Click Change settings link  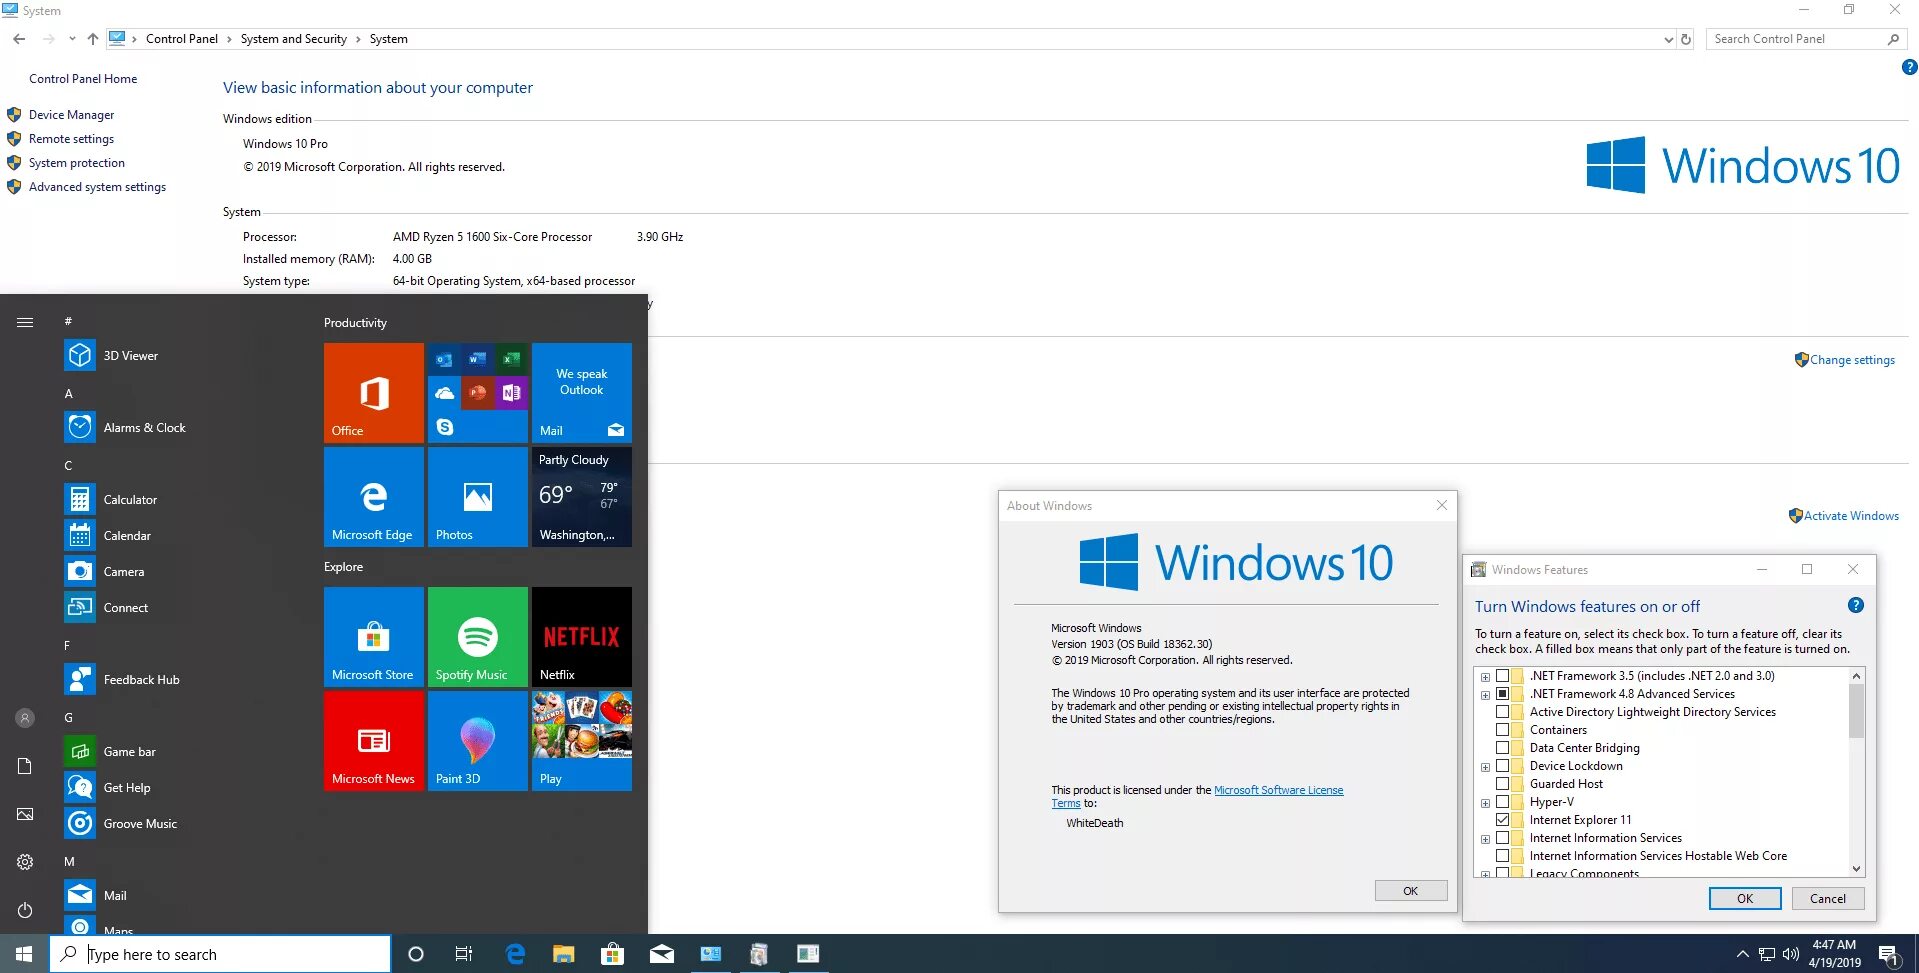1852,360
